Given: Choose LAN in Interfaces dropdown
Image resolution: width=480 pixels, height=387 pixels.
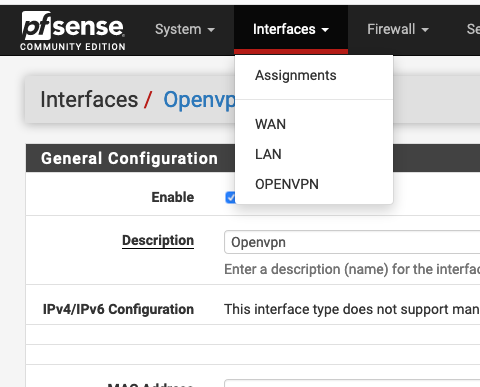Looking at the screenshot, I should tap(268, 154).
